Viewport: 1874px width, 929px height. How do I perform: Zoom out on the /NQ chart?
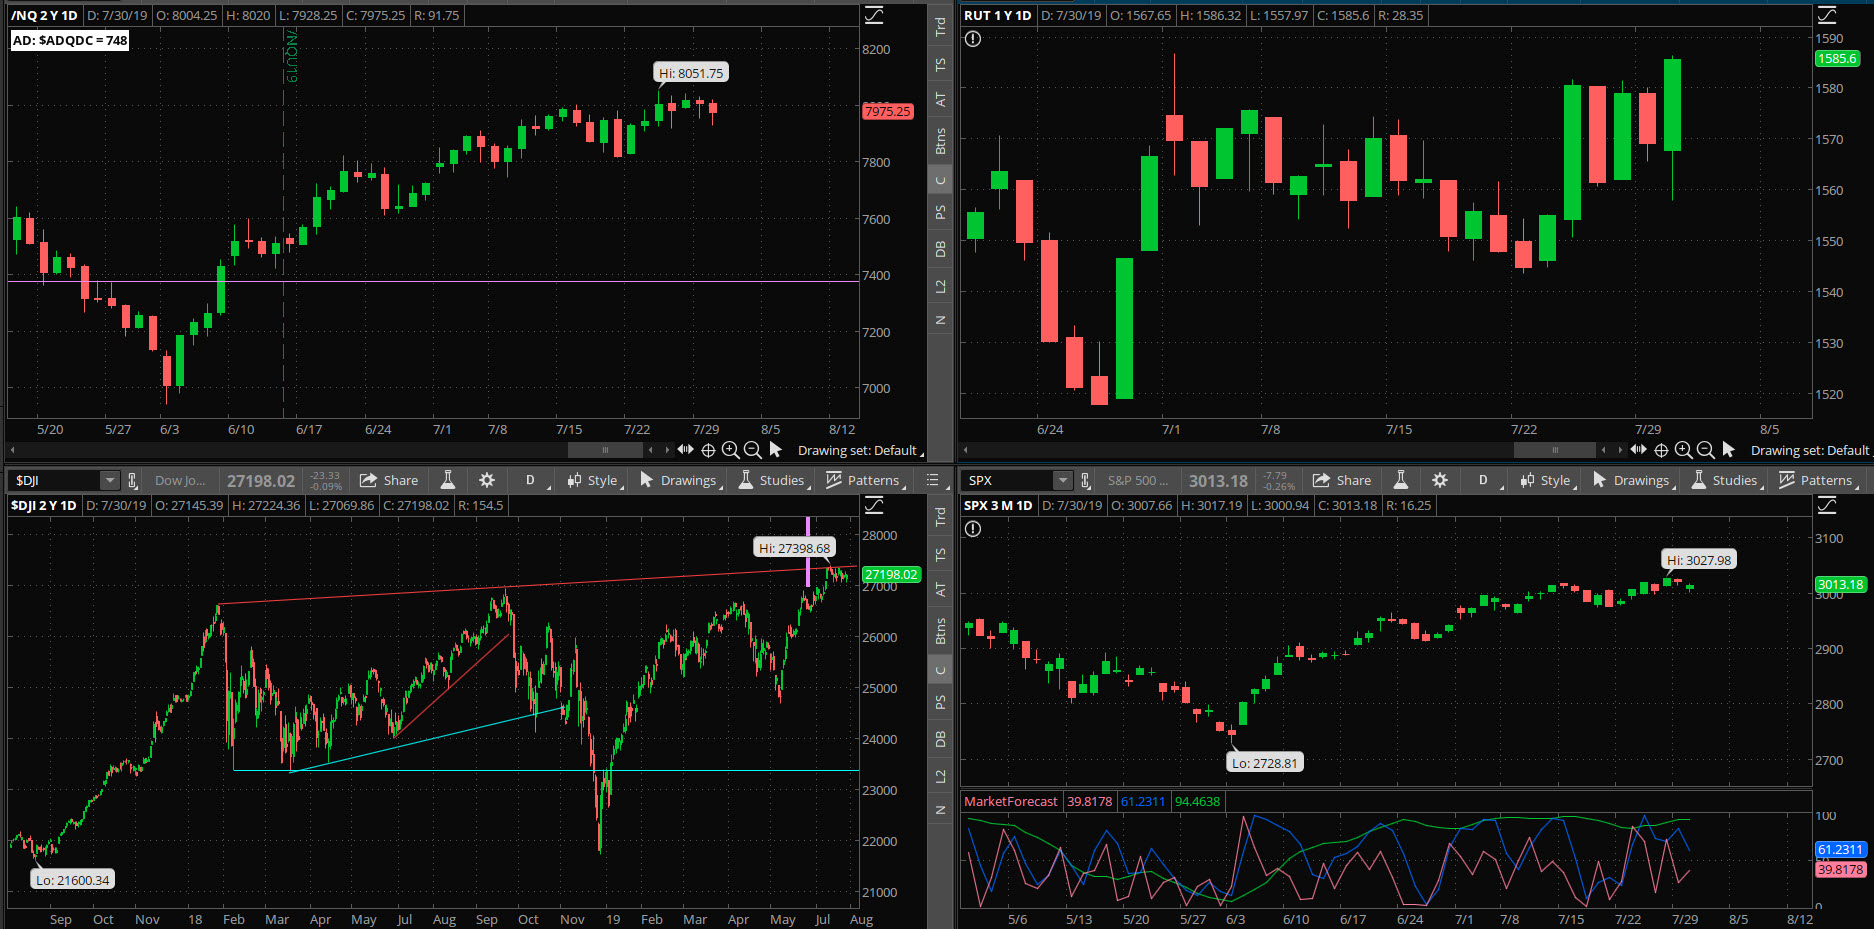pyautogui.click(x=753, y=450)
